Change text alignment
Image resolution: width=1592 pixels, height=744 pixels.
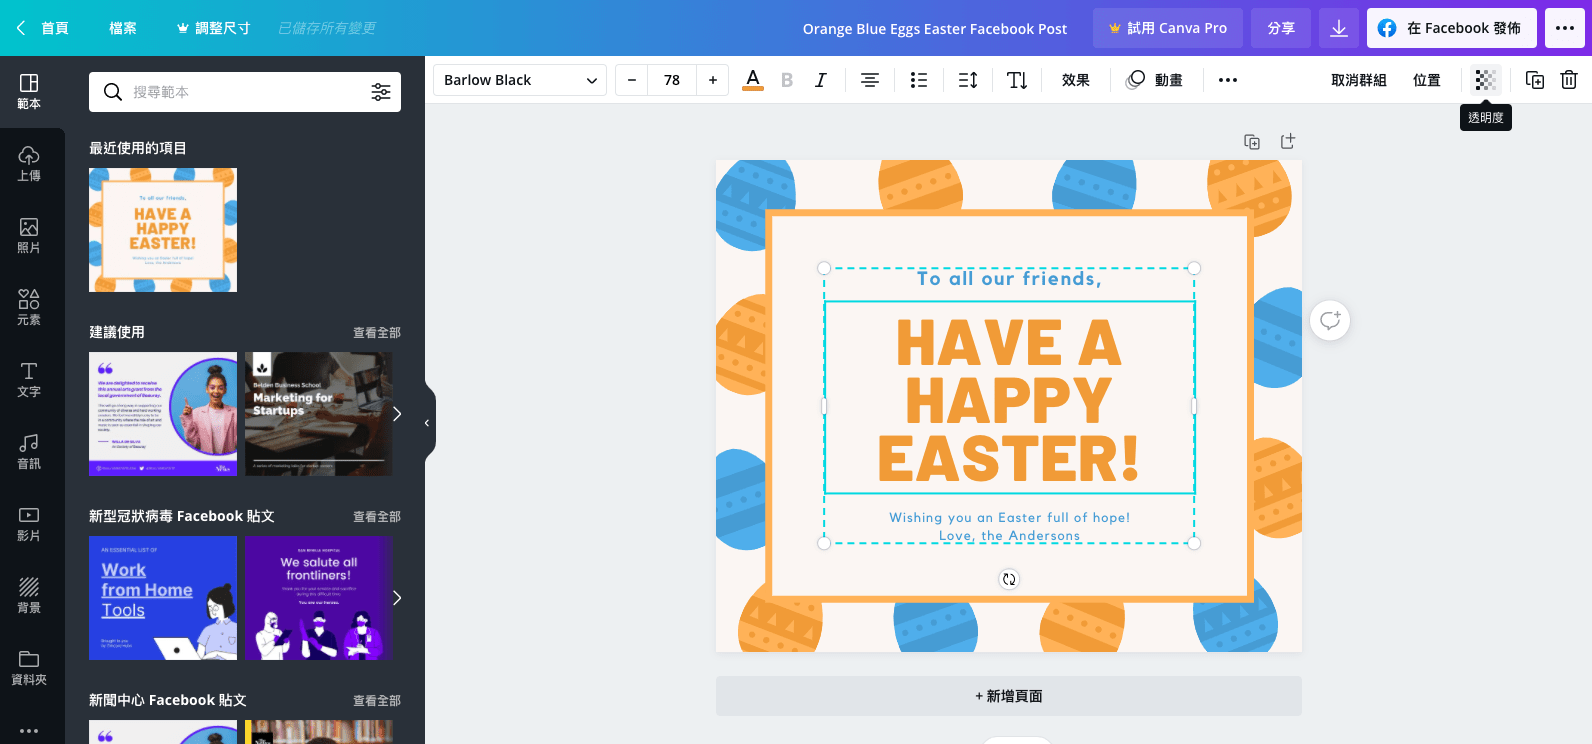(x=870, y=80)
